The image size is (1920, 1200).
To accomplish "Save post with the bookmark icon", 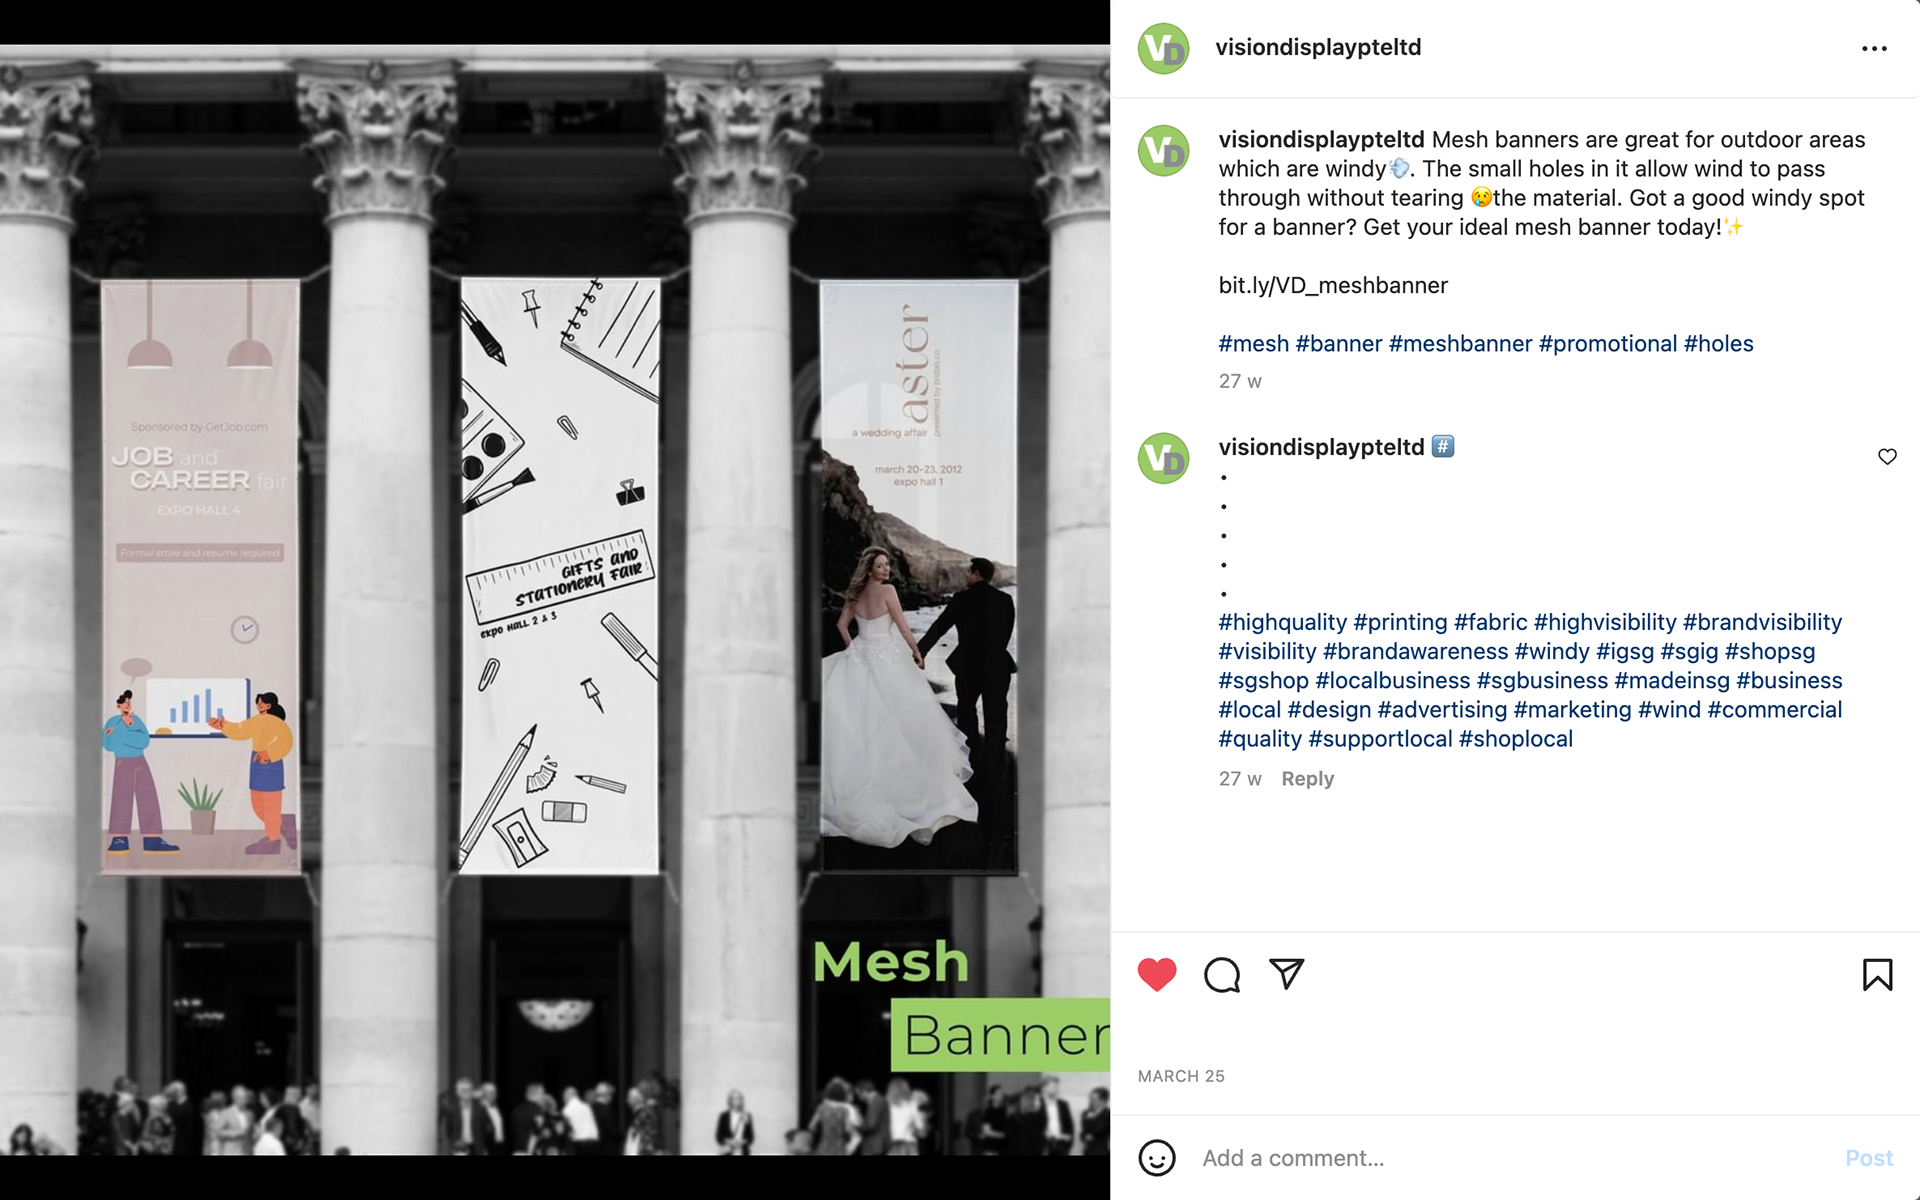I will (1877, 974).
